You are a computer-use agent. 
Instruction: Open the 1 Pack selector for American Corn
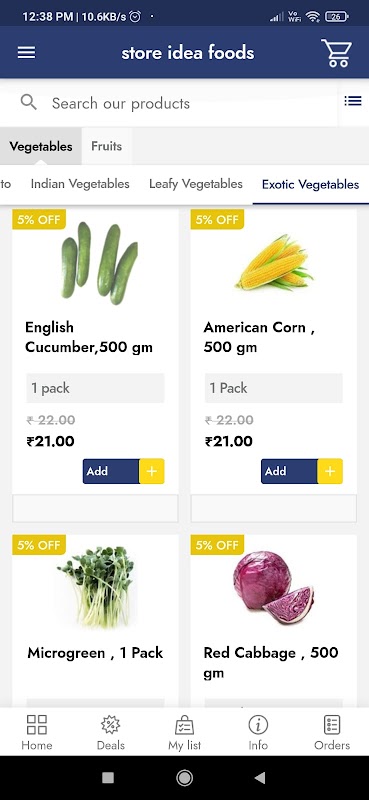pos(274,388)
